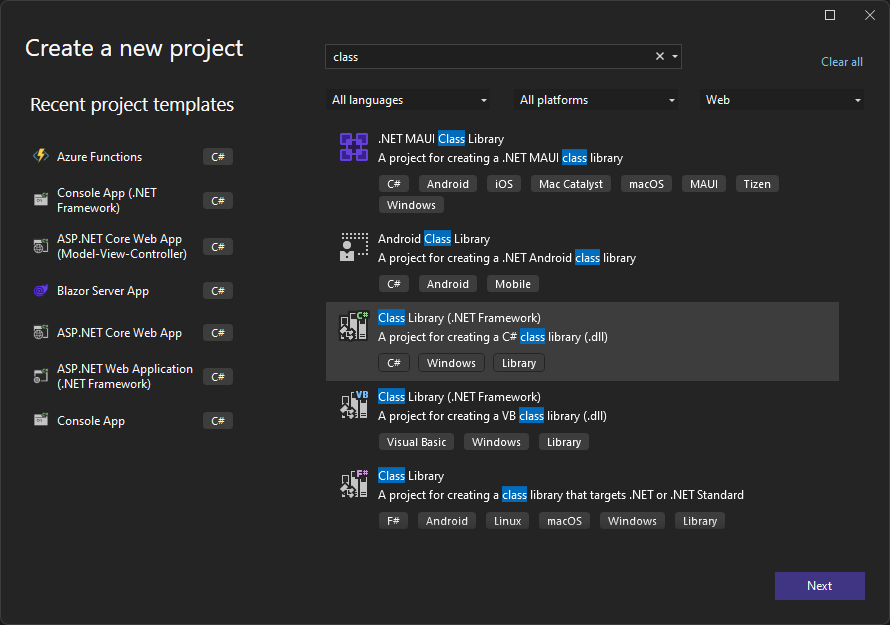Image resolution: width=890 pixels, height=625 pixels.
Task: Click the Mac Catalyst tag
Action: (x=570, y=184)
